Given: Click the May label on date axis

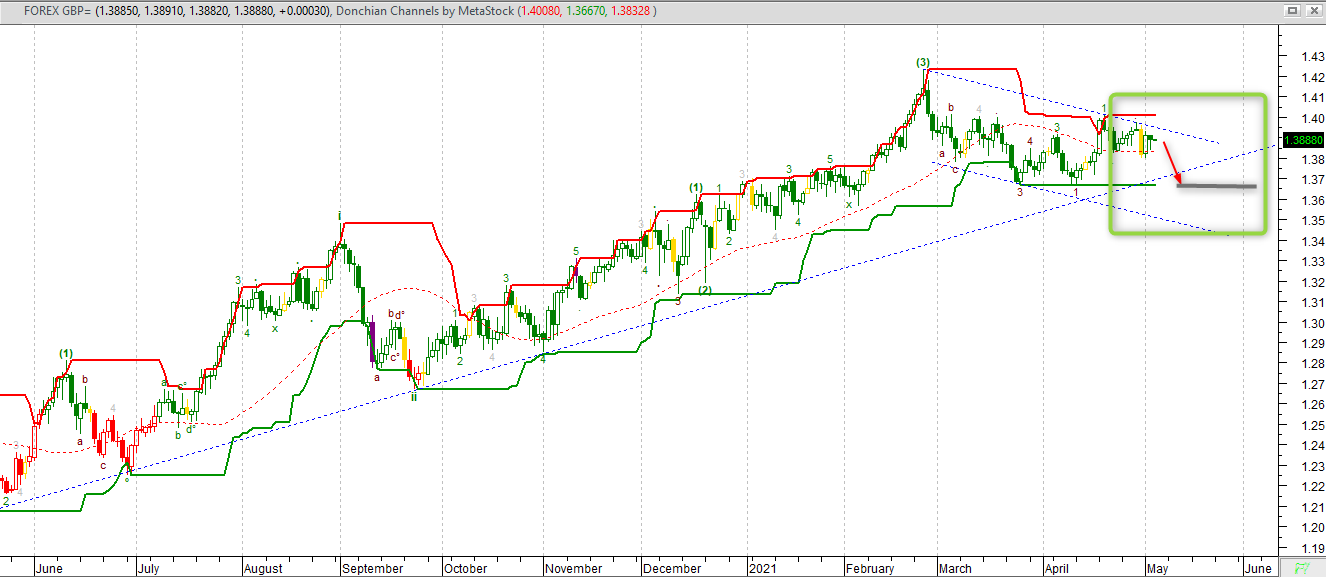Looking at the screenshot, I should (x=1157, y=568).
